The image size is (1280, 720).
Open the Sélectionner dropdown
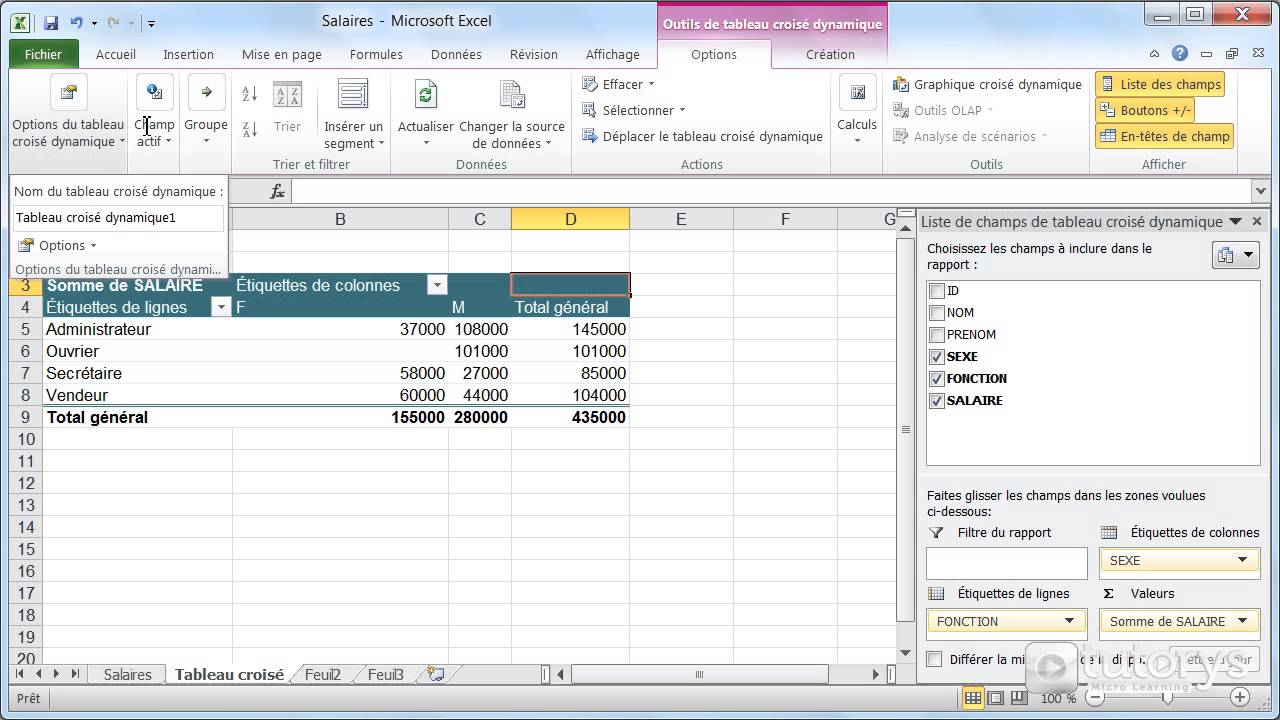[x=634, y=110]
